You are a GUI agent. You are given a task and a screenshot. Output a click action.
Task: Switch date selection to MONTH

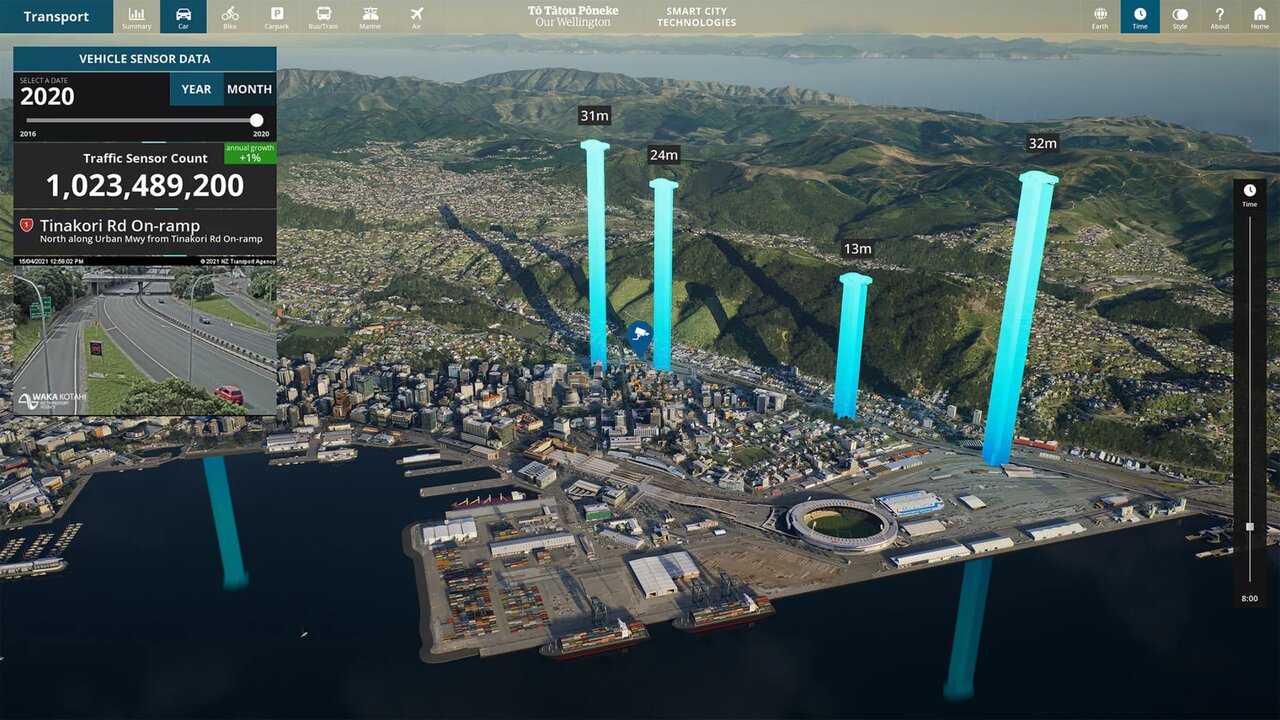[x=249, y=89]
